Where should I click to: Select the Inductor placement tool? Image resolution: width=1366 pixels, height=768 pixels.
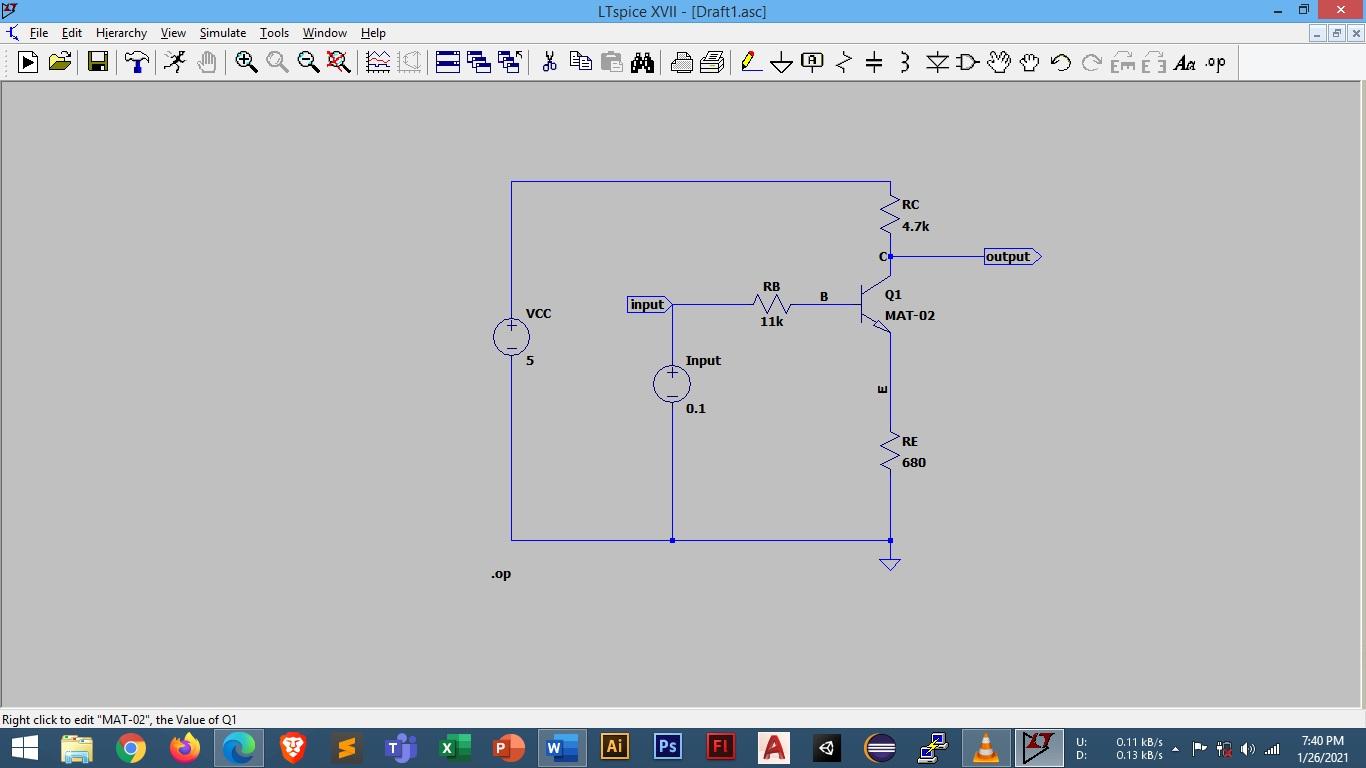pos(905,62)
